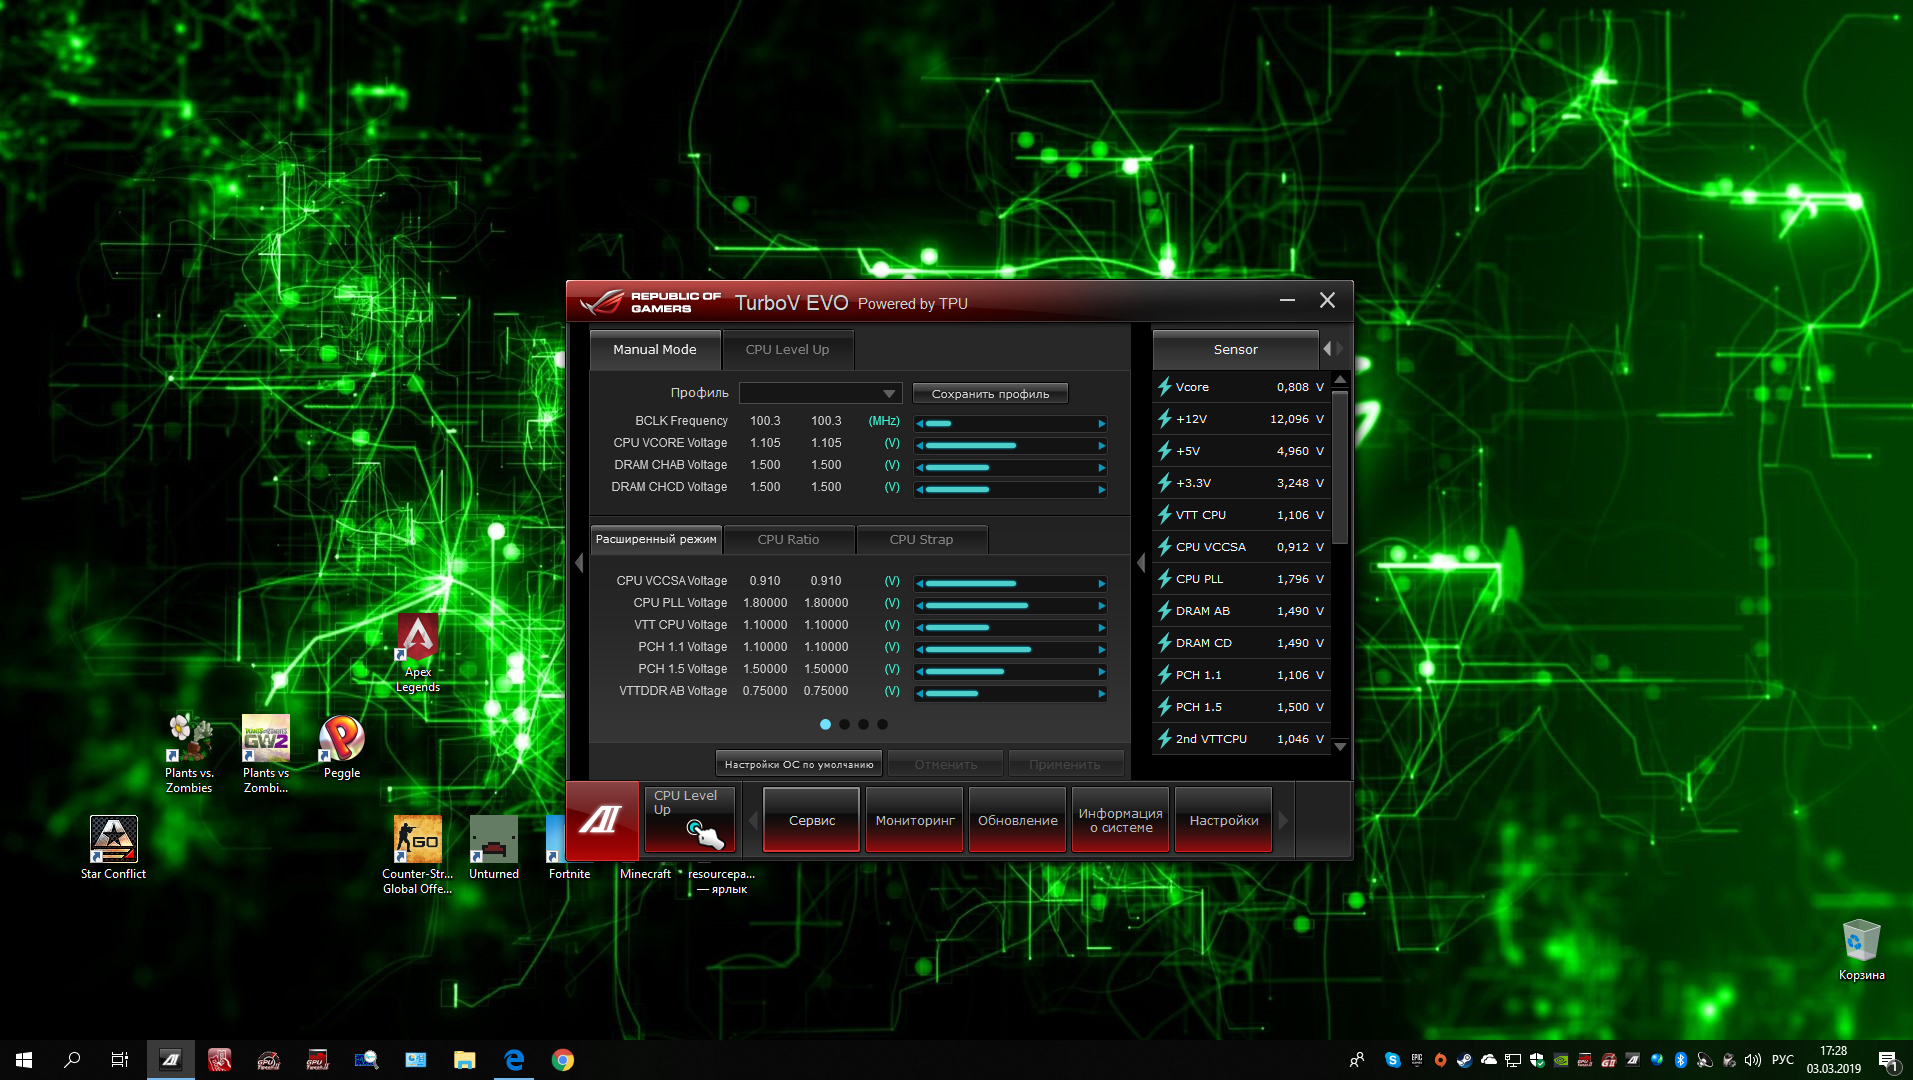The height and width of the screenshot is (1080, 1913).
Task: Adjust the BCLK Frequency slider
Action: tap(1011, 423)
